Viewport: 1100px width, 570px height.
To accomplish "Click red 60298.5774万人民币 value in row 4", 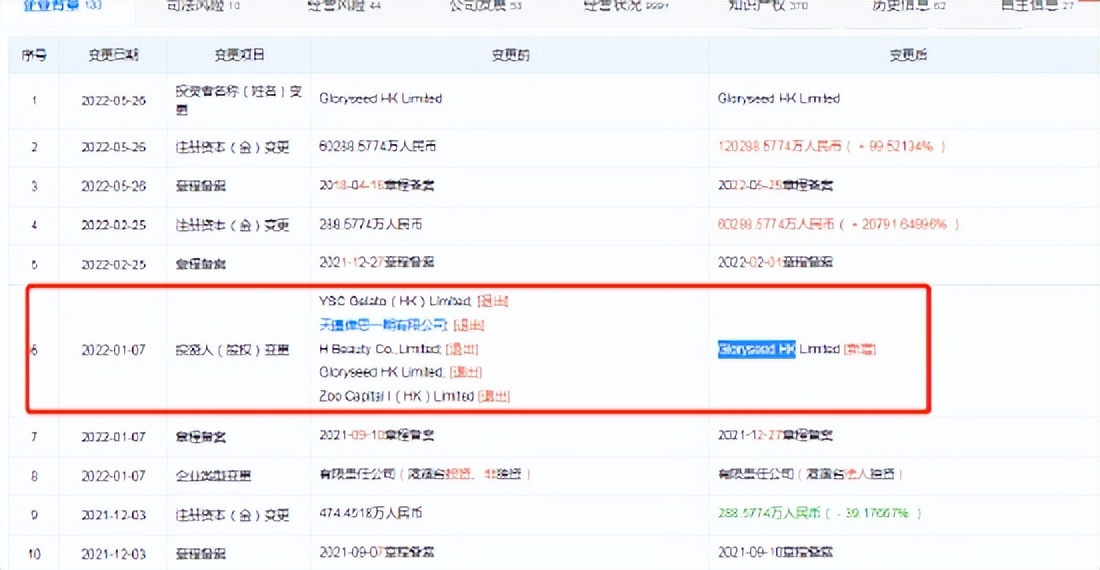I will [775, 225].
